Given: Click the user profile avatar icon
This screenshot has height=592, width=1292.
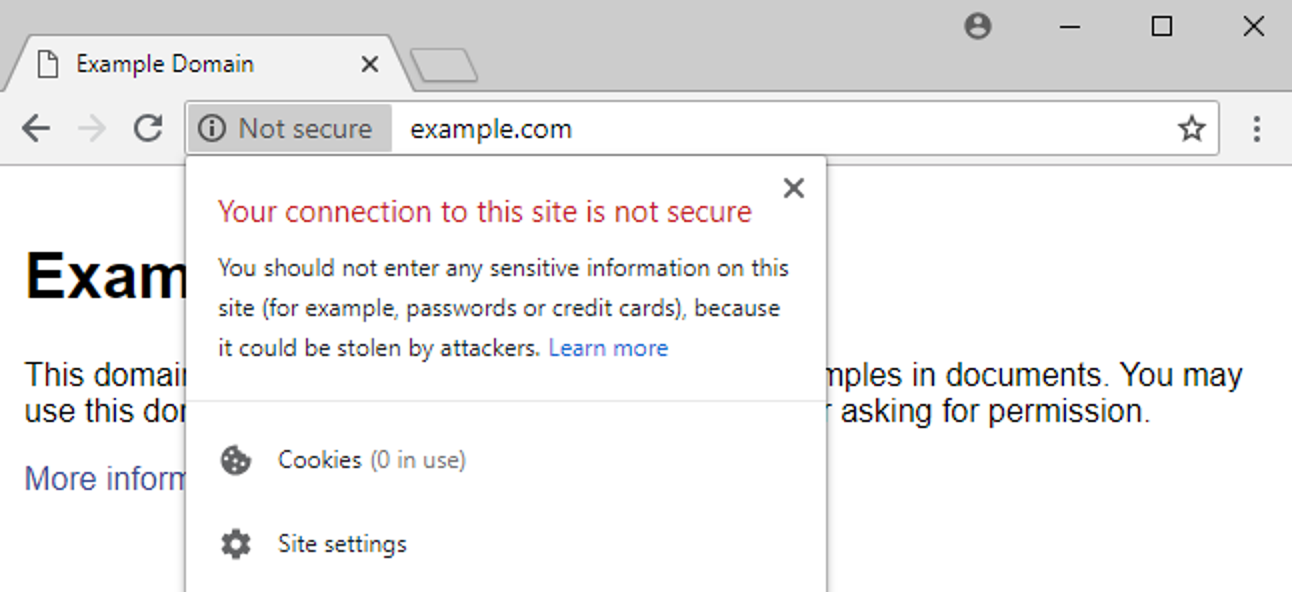Looking at the screenshot, I should click(978, 27).
